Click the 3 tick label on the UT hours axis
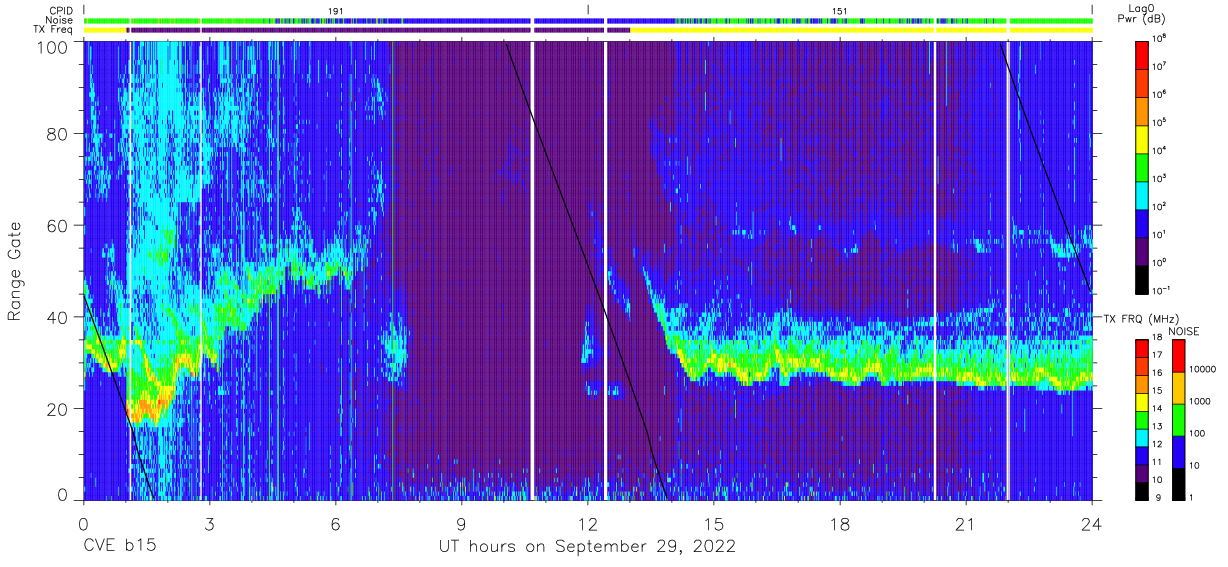This screenshot has height=567, width=1228. (x=210, y=523)
